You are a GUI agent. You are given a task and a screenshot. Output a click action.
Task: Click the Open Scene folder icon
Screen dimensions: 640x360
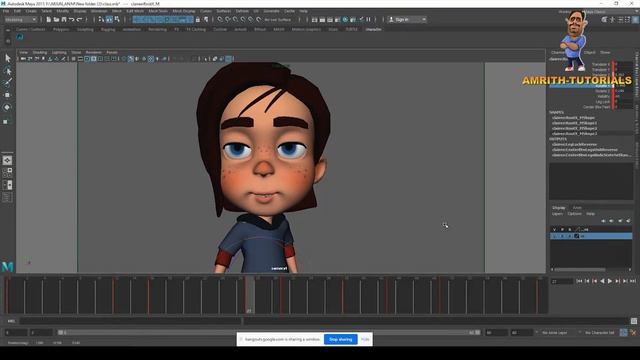[56, 20]
